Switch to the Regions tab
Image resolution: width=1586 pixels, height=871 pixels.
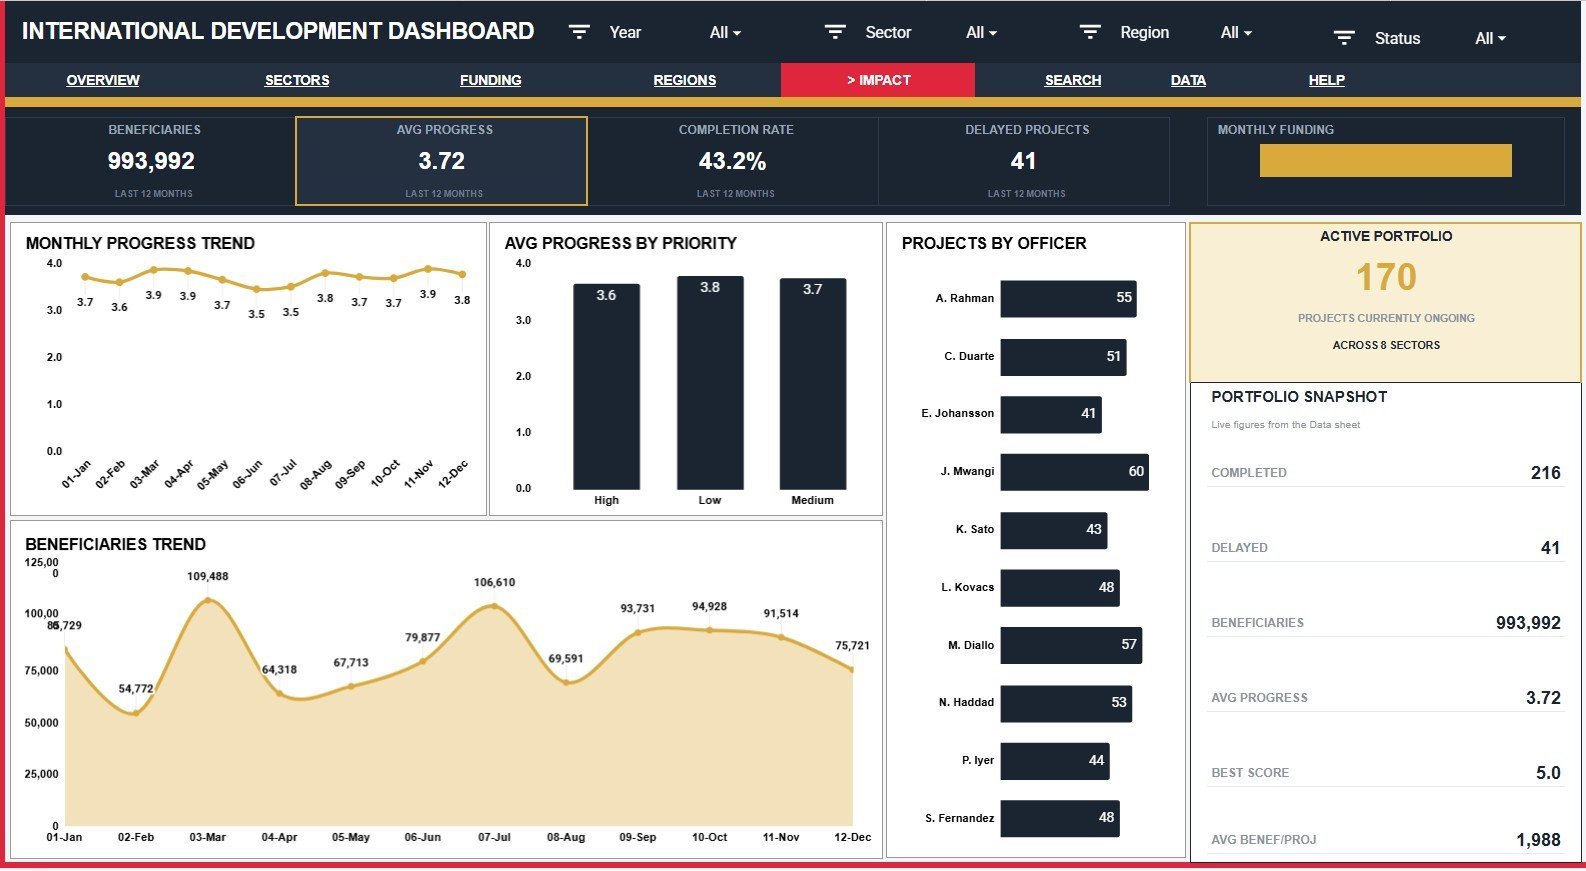[x=685, y=80]
